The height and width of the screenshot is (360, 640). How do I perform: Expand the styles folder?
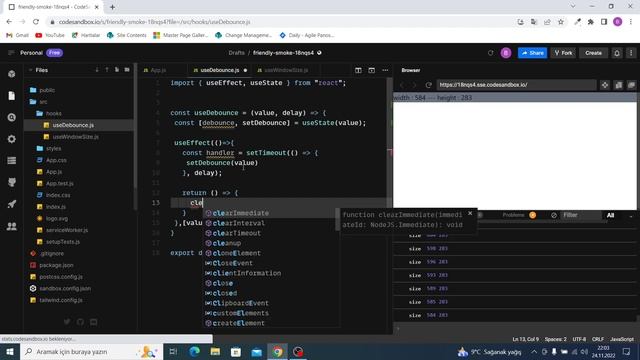53,149
